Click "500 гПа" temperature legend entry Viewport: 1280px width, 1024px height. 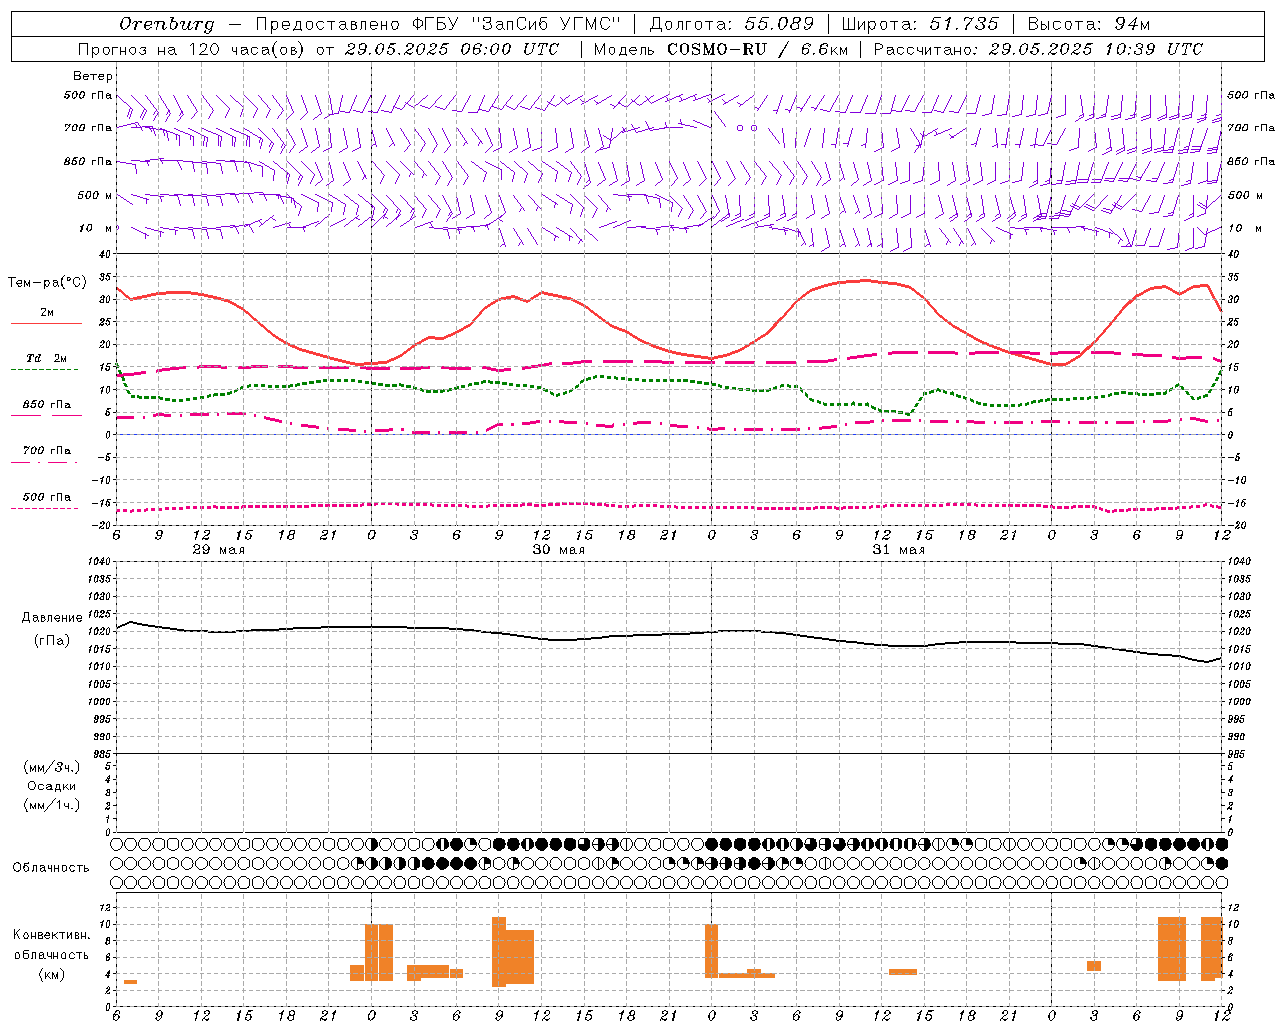pyautogui.click(x=46, y=497)
